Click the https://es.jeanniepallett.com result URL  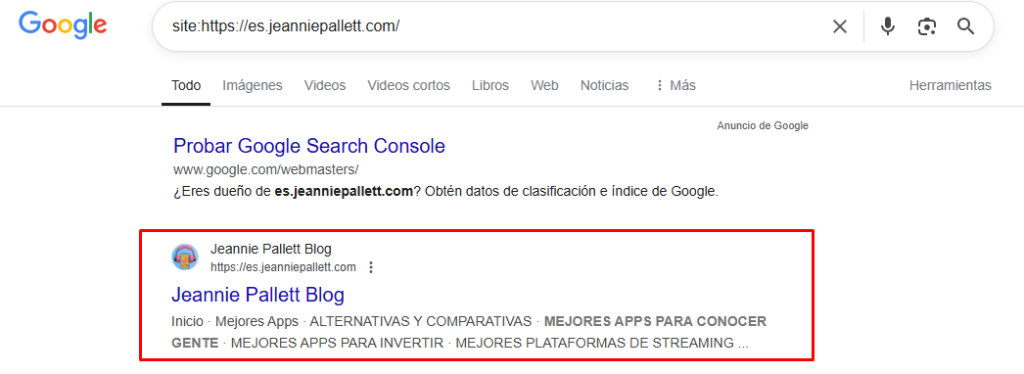283,267
